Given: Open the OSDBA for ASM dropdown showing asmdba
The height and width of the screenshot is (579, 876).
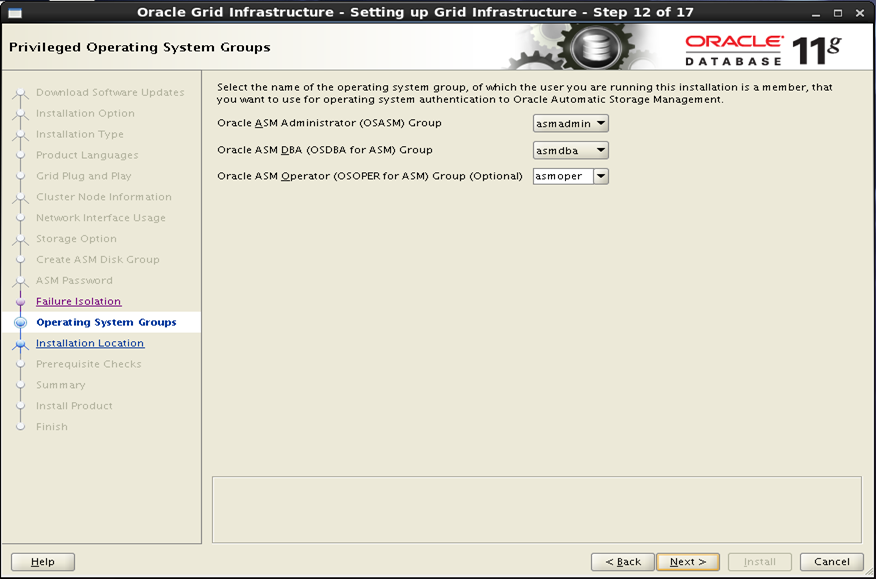Looking at the screenshot, I should coord(570,150).
